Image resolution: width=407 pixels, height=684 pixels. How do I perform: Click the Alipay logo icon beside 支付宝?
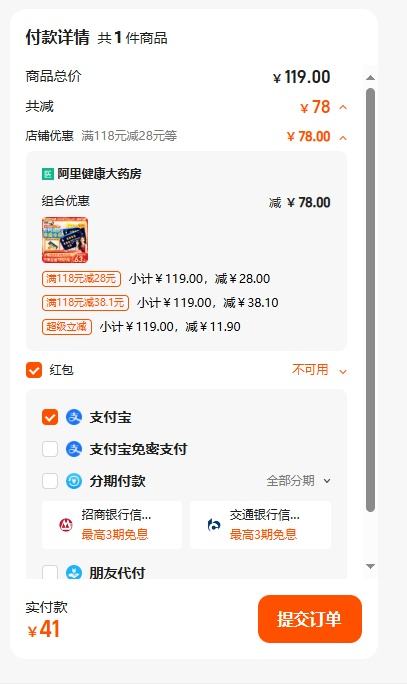click(74, 417)
